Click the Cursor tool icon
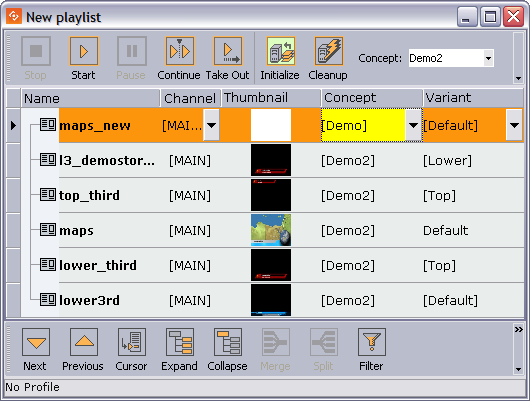 132,342
